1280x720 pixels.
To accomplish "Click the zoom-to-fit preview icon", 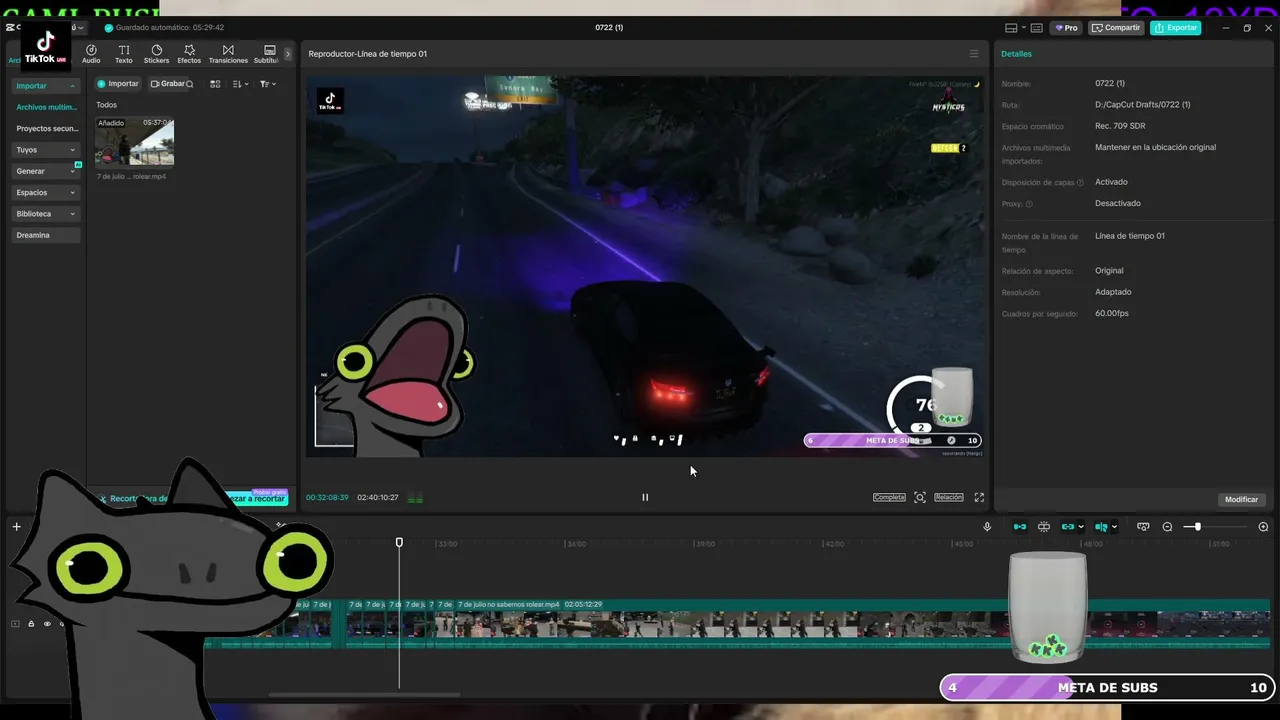I will click(920, 497).
